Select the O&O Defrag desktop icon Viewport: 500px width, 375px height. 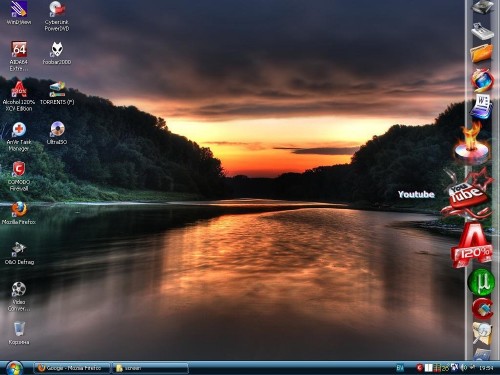point(19,253)
